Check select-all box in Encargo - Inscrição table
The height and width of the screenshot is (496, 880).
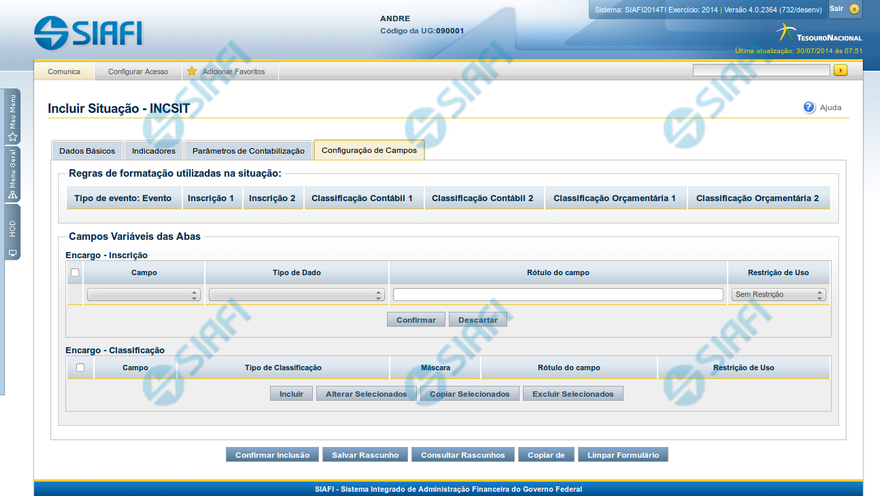coord(75,272)
